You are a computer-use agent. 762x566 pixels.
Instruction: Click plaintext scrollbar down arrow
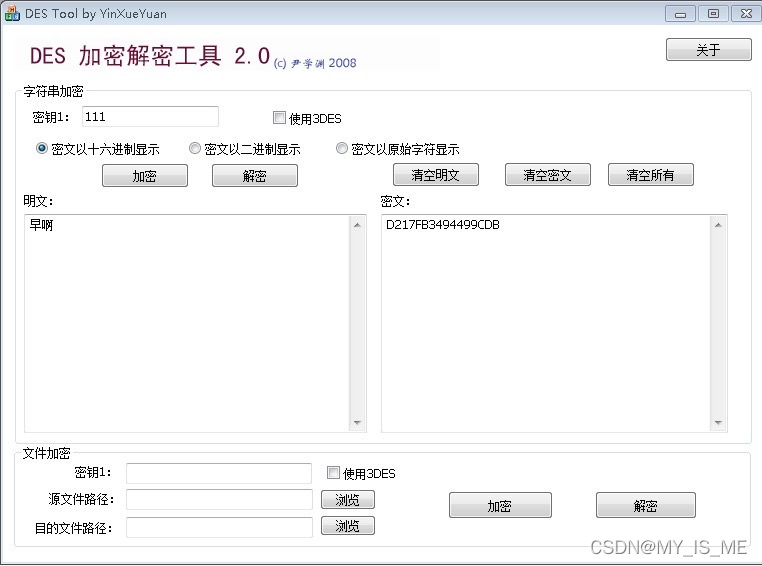[358, 422]
